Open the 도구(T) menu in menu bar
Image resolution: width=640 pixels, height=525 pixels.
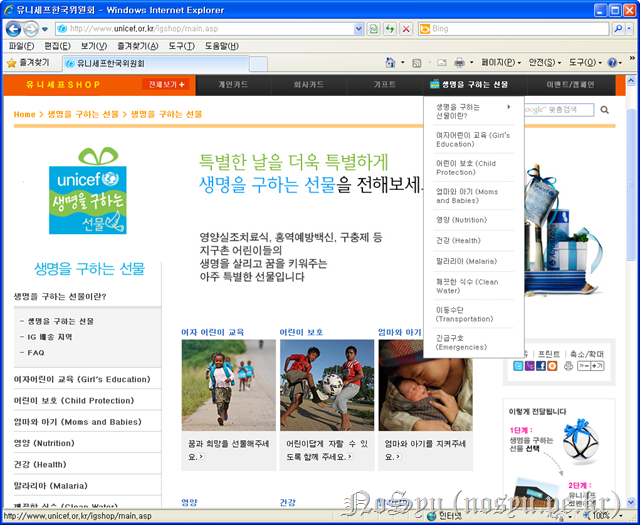tap(181, 46)
